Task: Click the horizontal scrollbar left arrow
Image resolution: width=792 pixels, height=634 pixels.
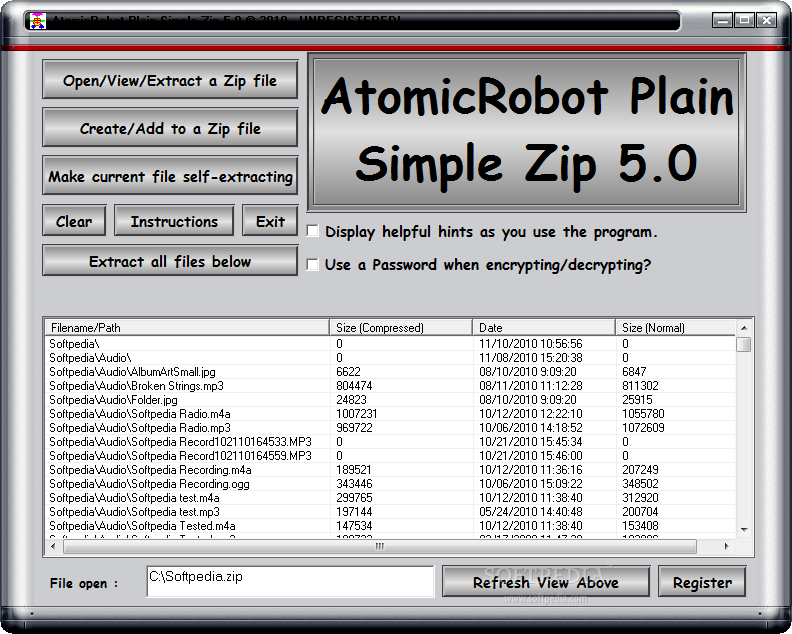Action: coord(54,546)
